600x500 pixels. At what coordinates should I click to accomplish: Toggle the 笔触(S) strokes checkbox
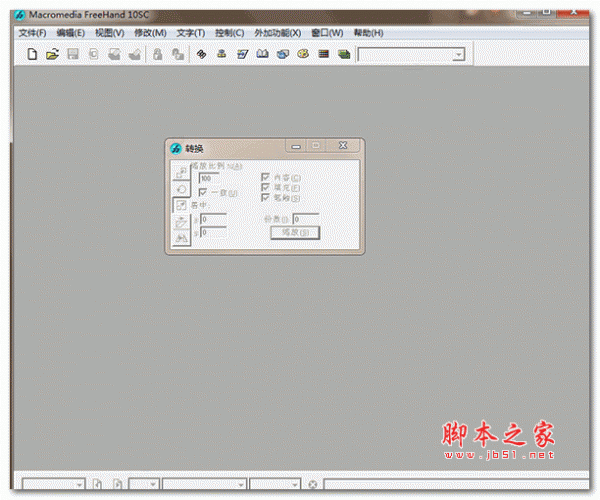pos(265,198)
